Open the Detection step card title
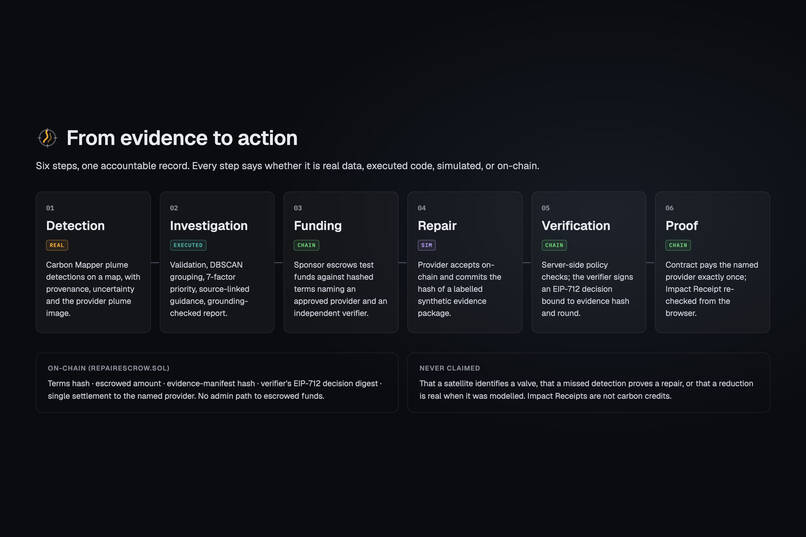The height and width of the screenshot is (537, 806). click(x=75, y=226)
